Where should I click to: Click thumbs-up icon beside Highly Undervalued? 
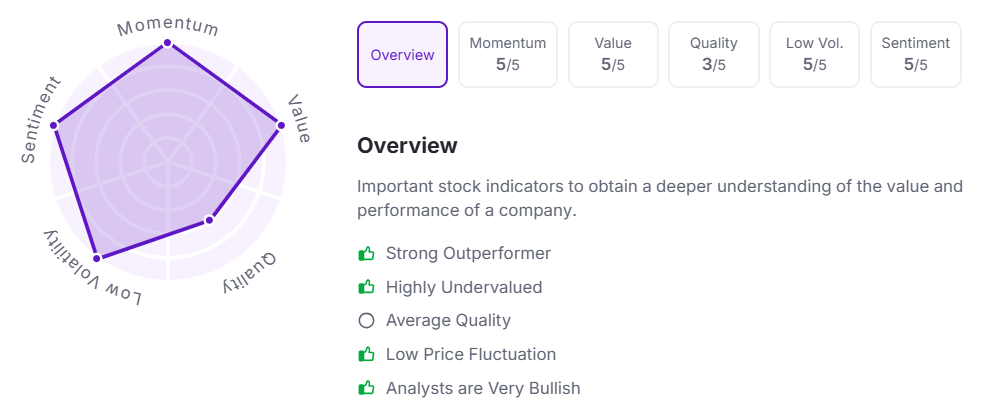pyautogui.click(x=366, y=288)
